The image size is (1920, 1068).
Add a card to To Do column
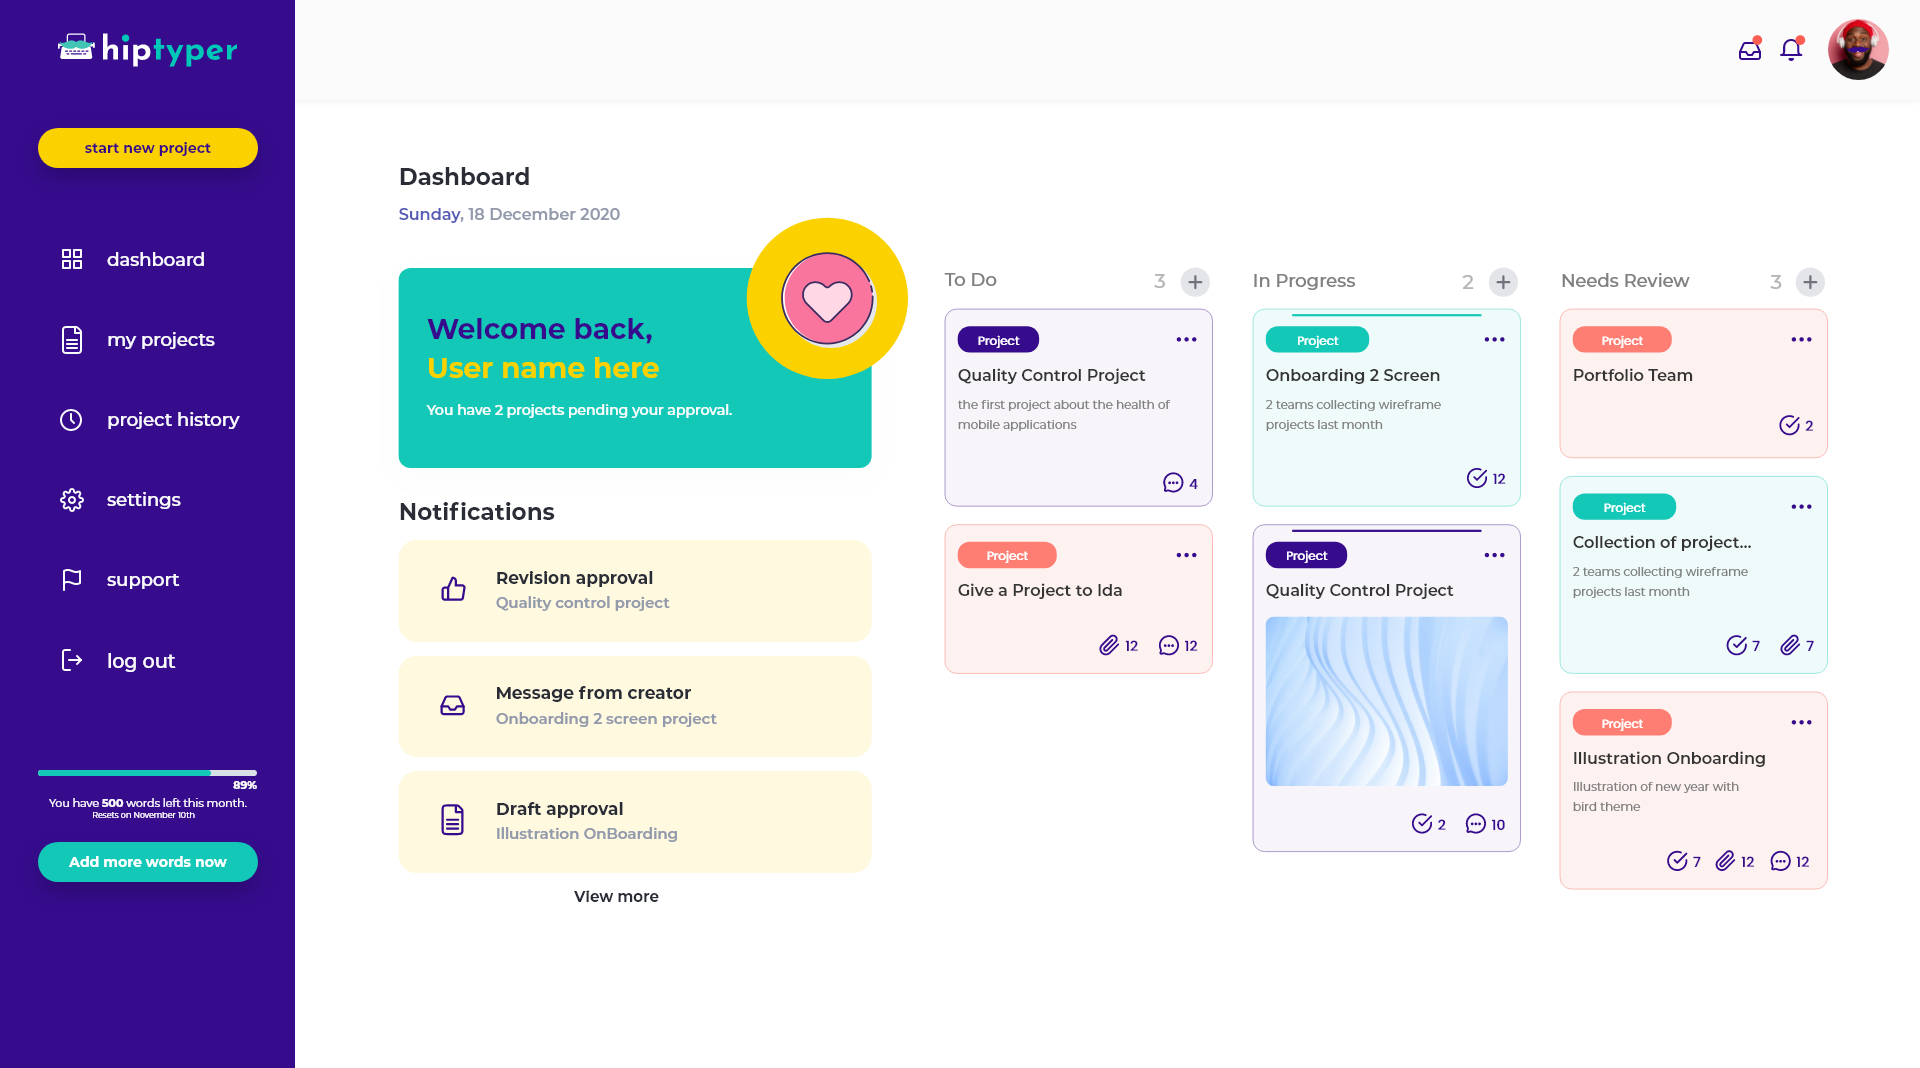[1195, 282]
